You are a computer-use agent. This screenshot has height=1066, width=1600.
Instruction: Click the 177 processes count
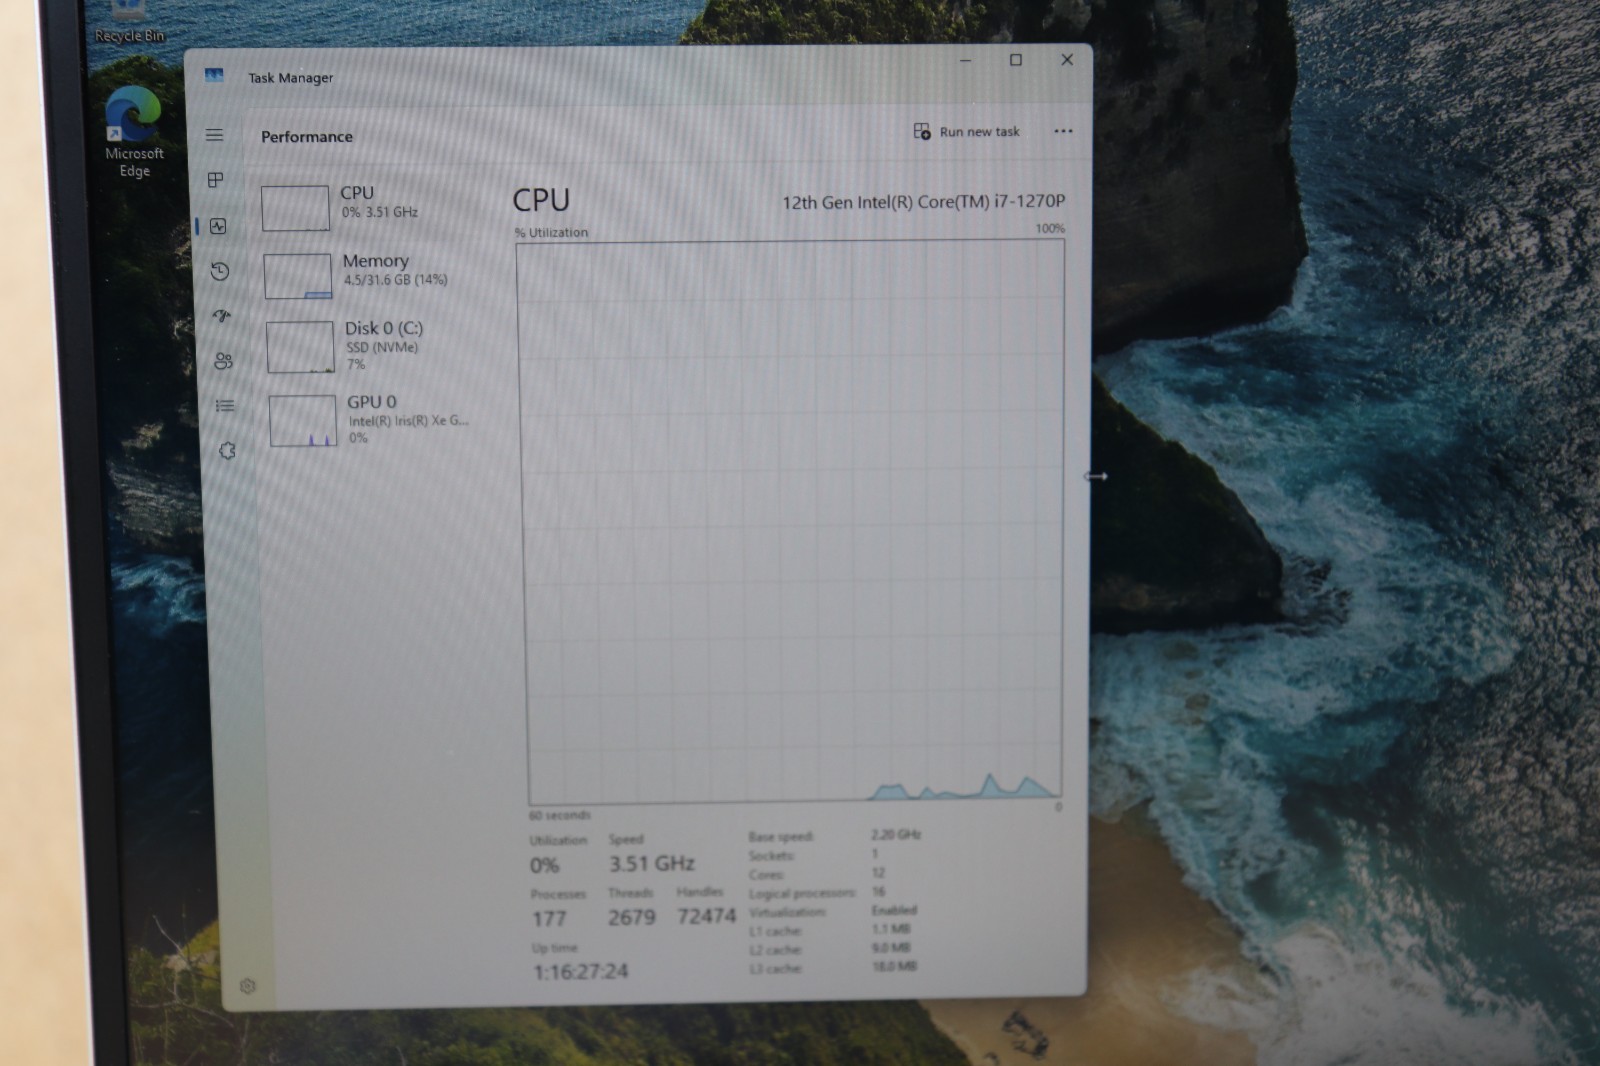(549, 918)
